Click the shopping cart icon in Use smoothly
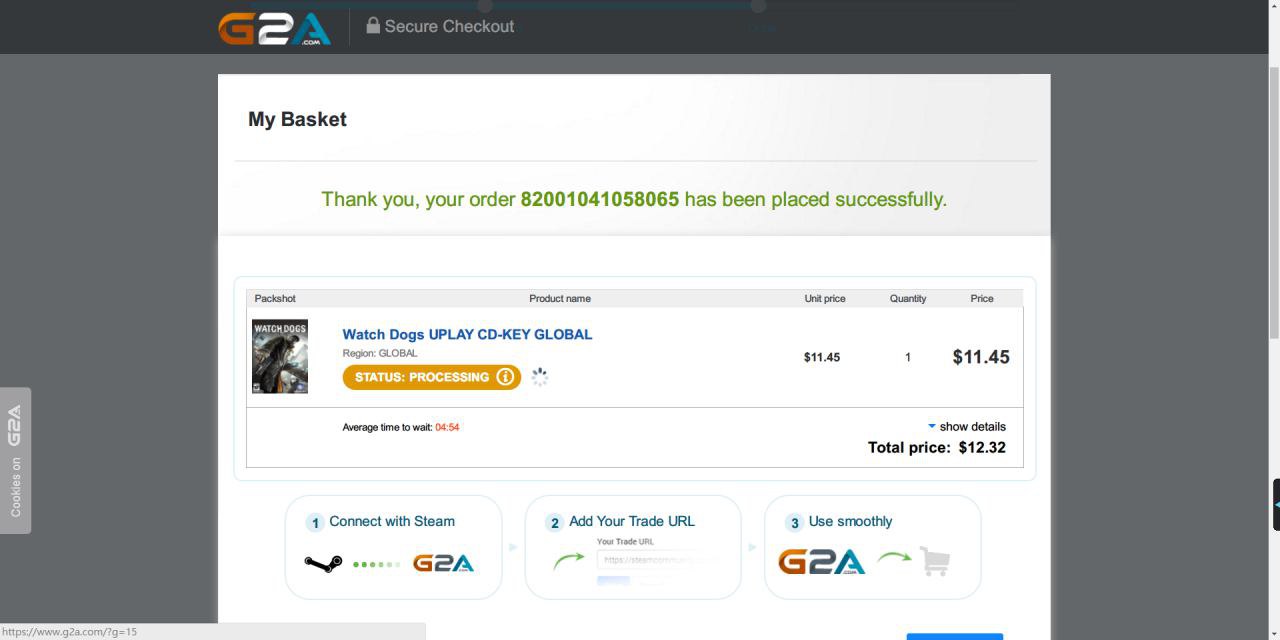 click(934, 561)
